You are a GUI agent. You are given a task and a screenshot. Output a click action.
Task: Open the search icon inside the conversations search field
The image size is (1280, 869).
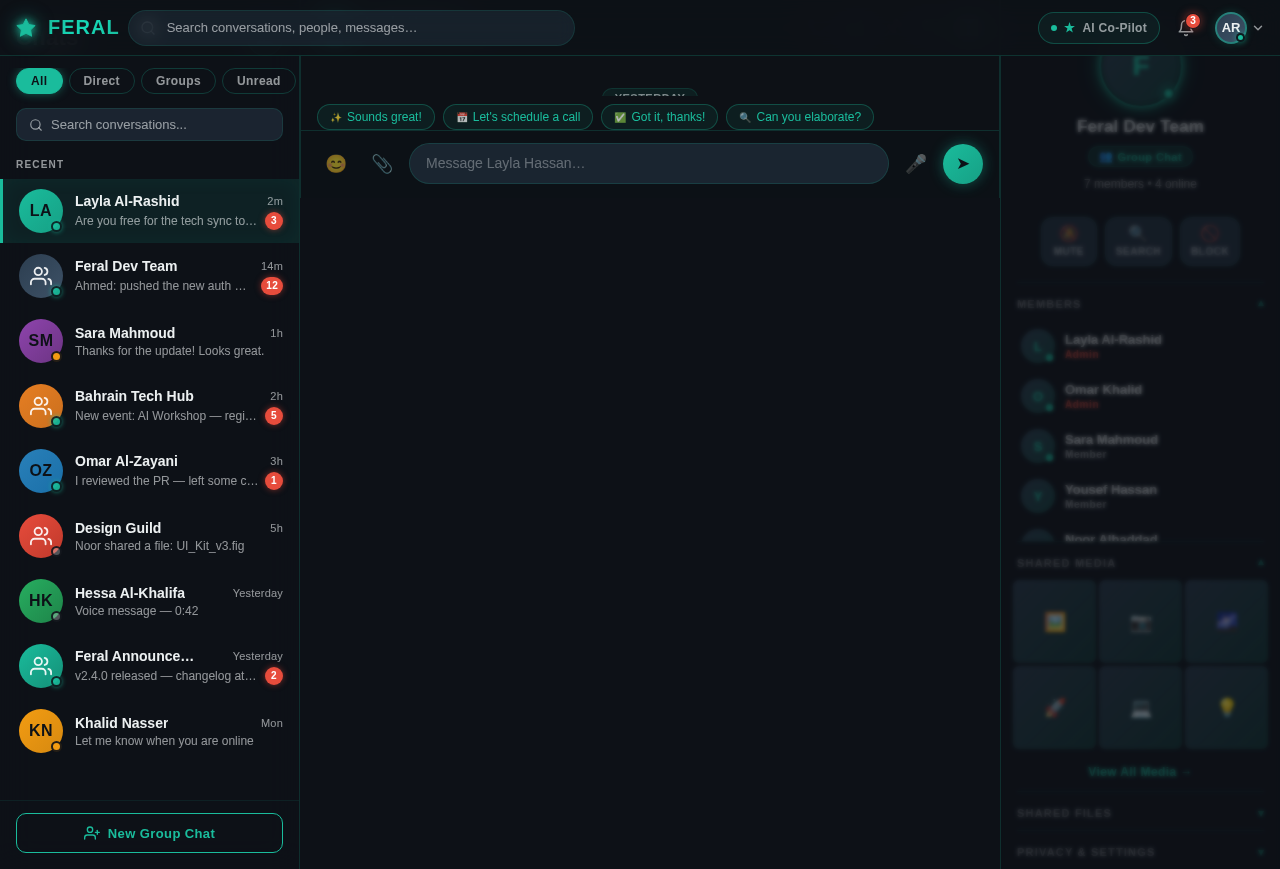pyautogui.click(x=36, y=124)
